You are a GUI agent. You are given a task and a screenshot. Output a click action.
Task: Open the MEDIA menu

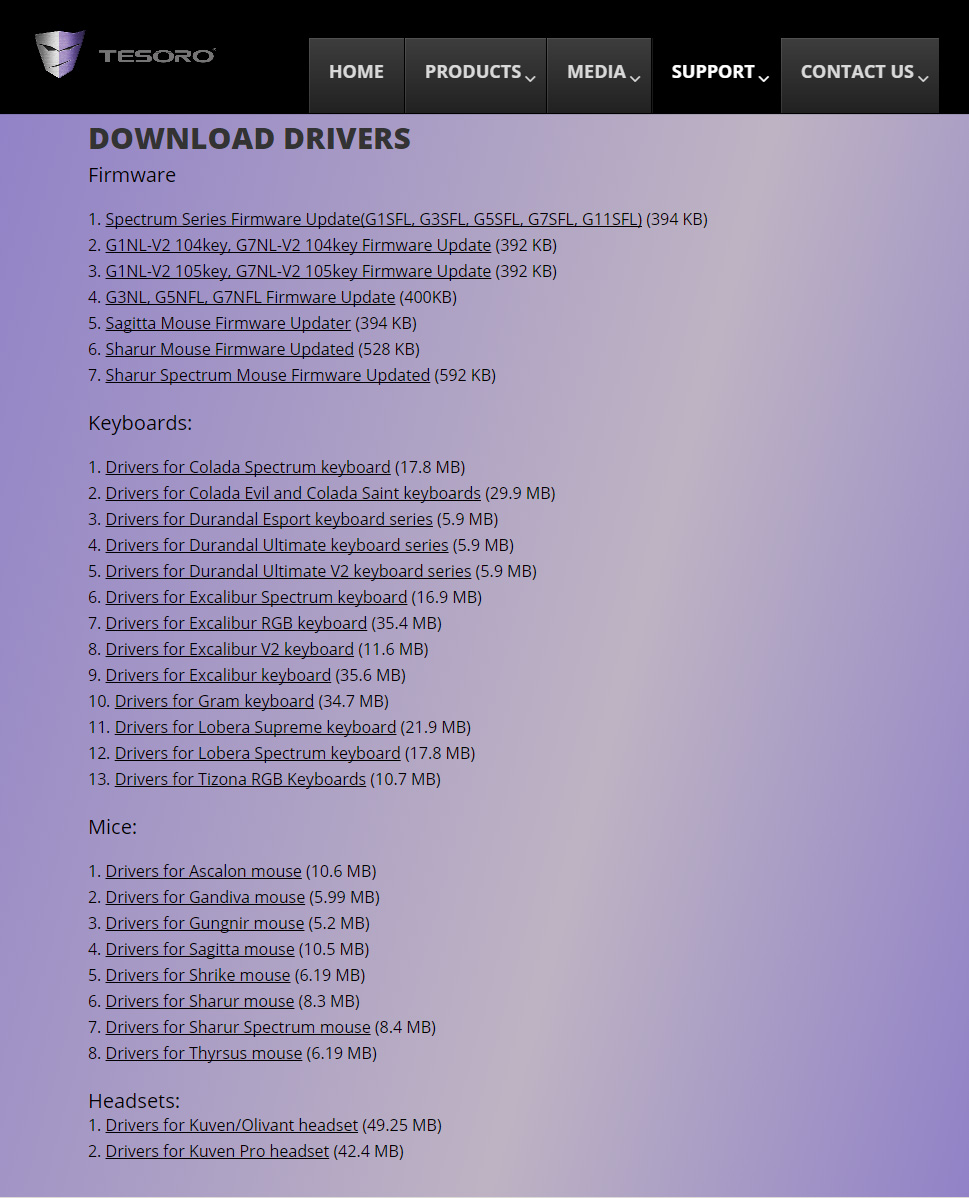[x=599, y=75]
